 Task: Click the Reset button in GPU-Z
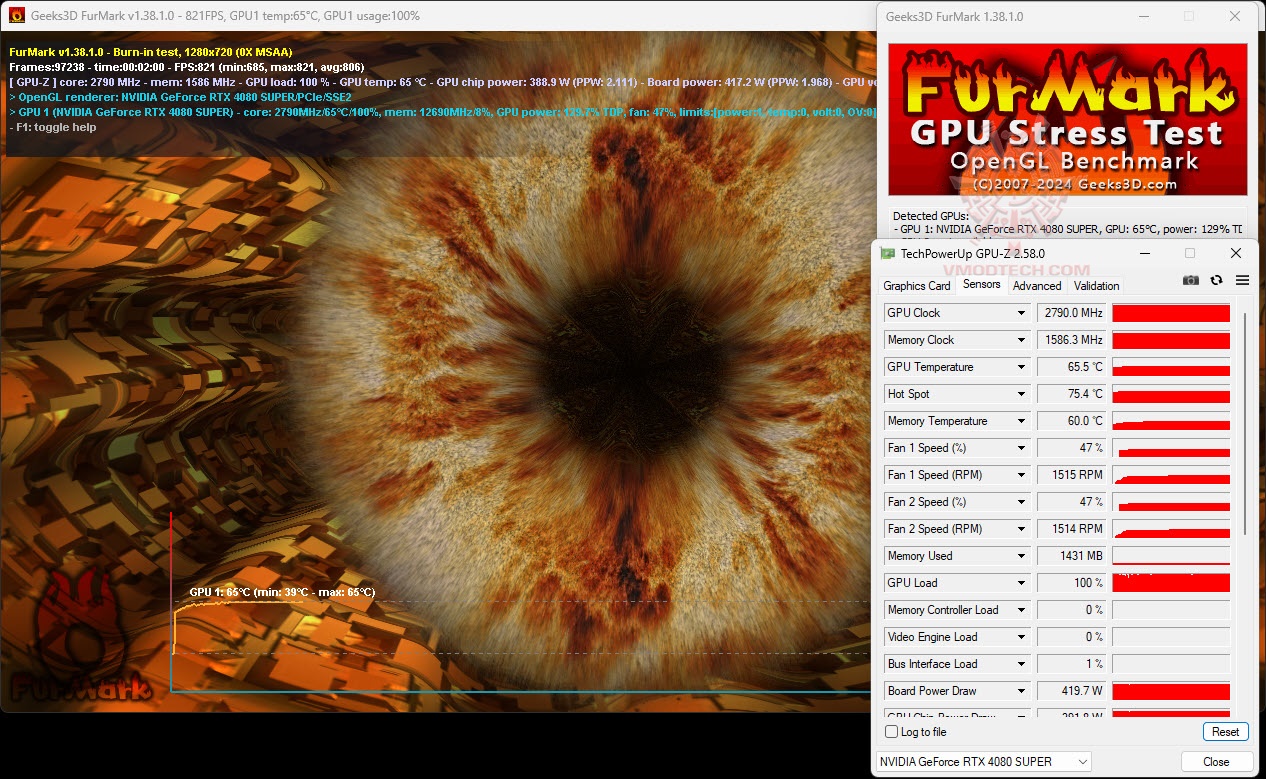point(1225,732)
